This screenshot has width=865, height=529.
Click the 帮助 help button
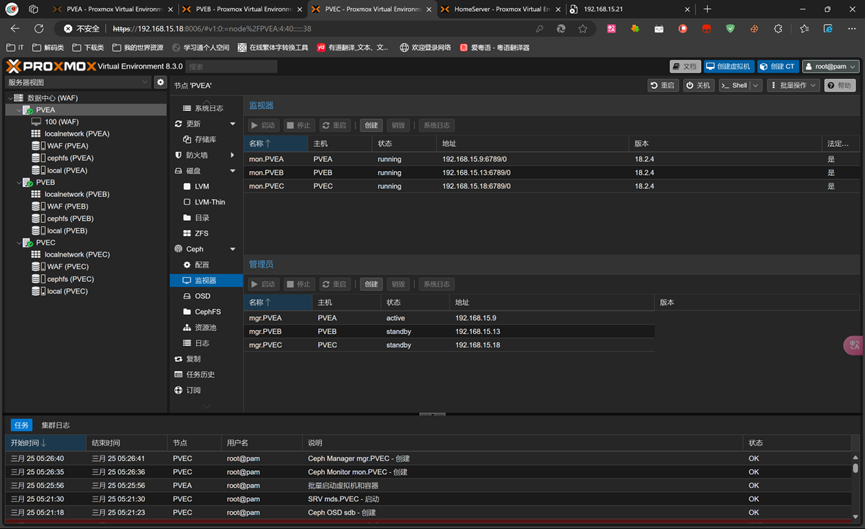coord(840,86)
